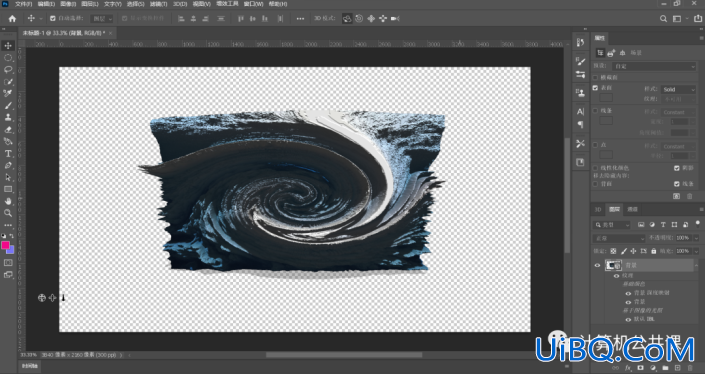This screenshot has height=374, width=705.
Task: Open the 图层 auto-select dropdown in options bar
Action: [x=102, y=18]
